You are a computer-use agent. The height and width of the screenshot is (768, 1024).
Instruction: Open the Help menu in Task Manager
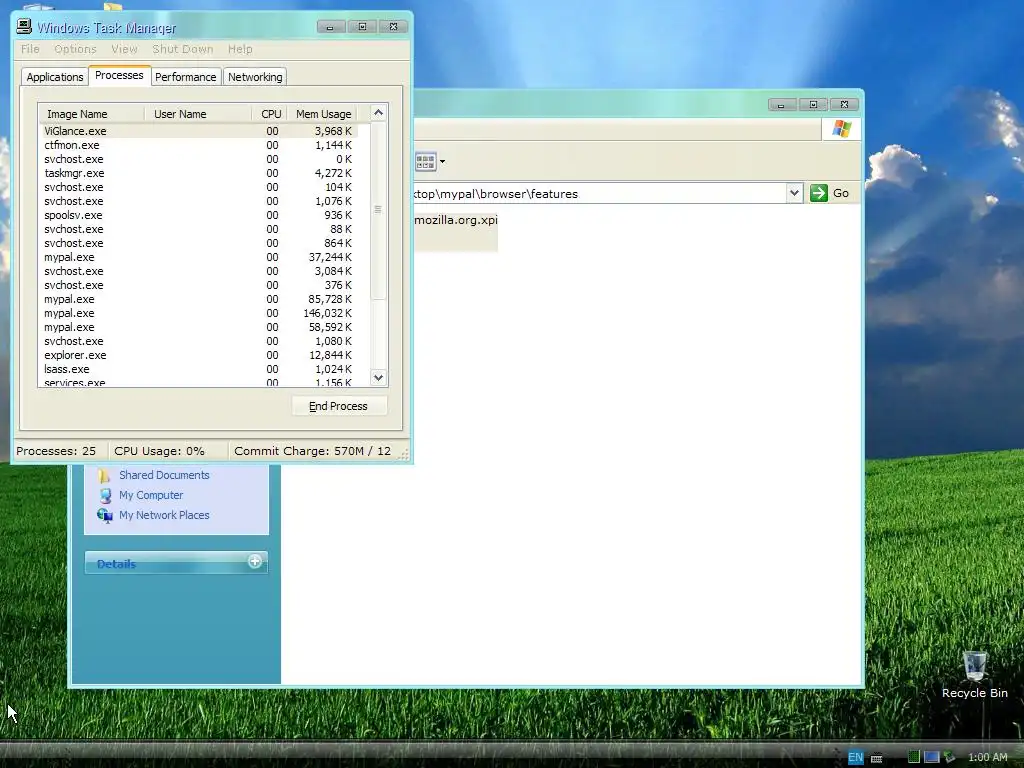(x=240, y=49)
